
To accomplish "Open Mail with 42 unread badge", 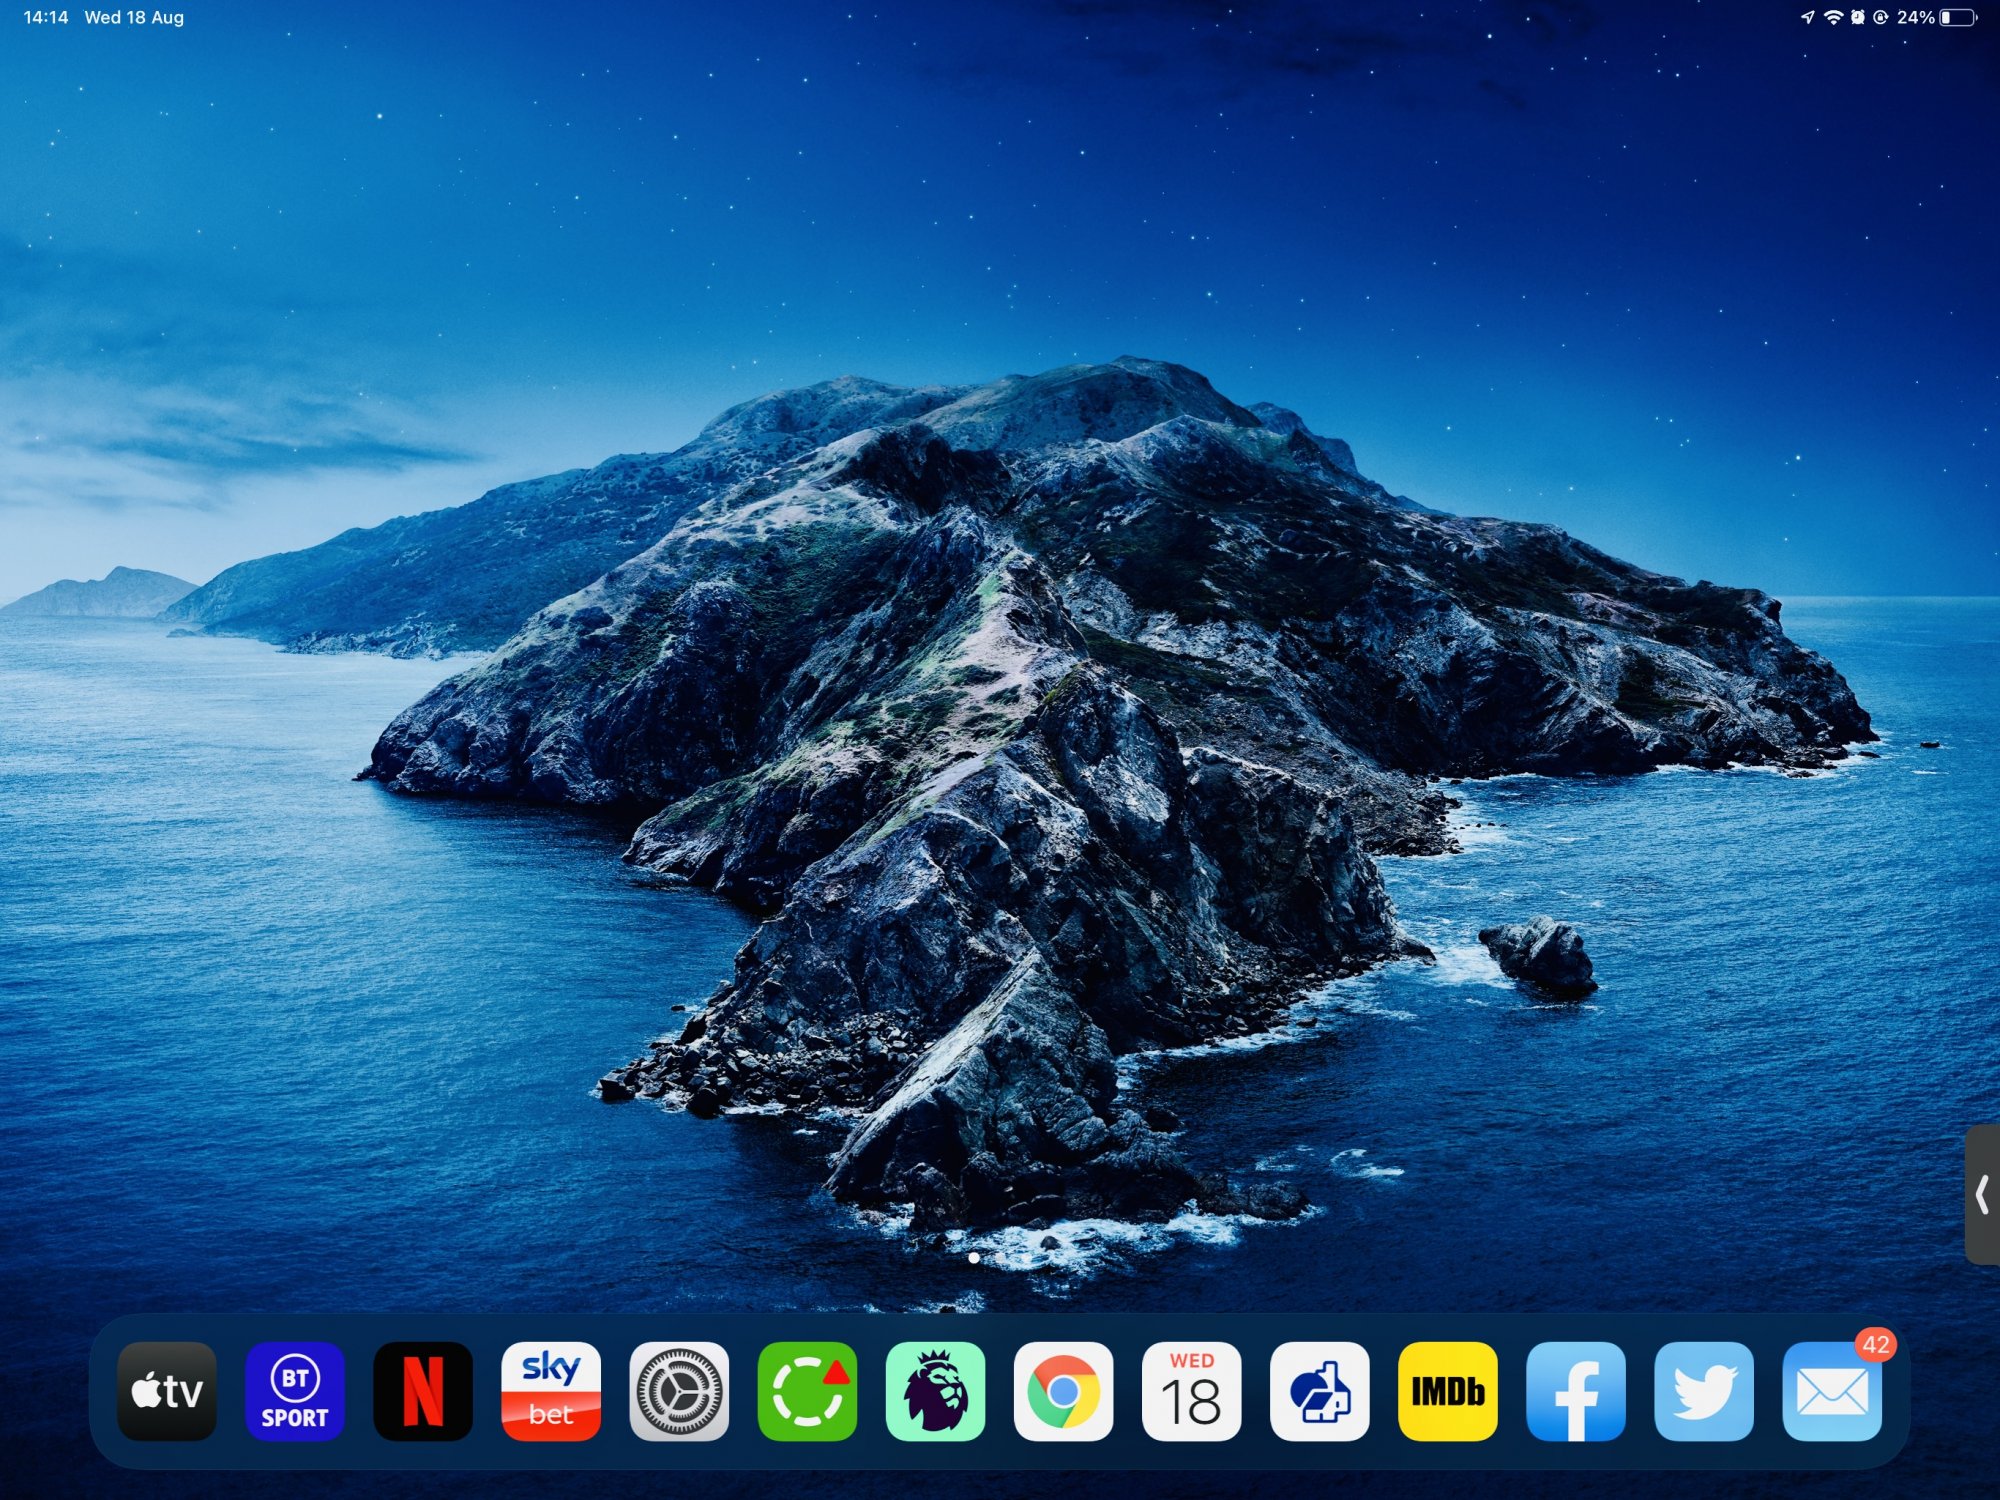I will tap(1831, 1391).
